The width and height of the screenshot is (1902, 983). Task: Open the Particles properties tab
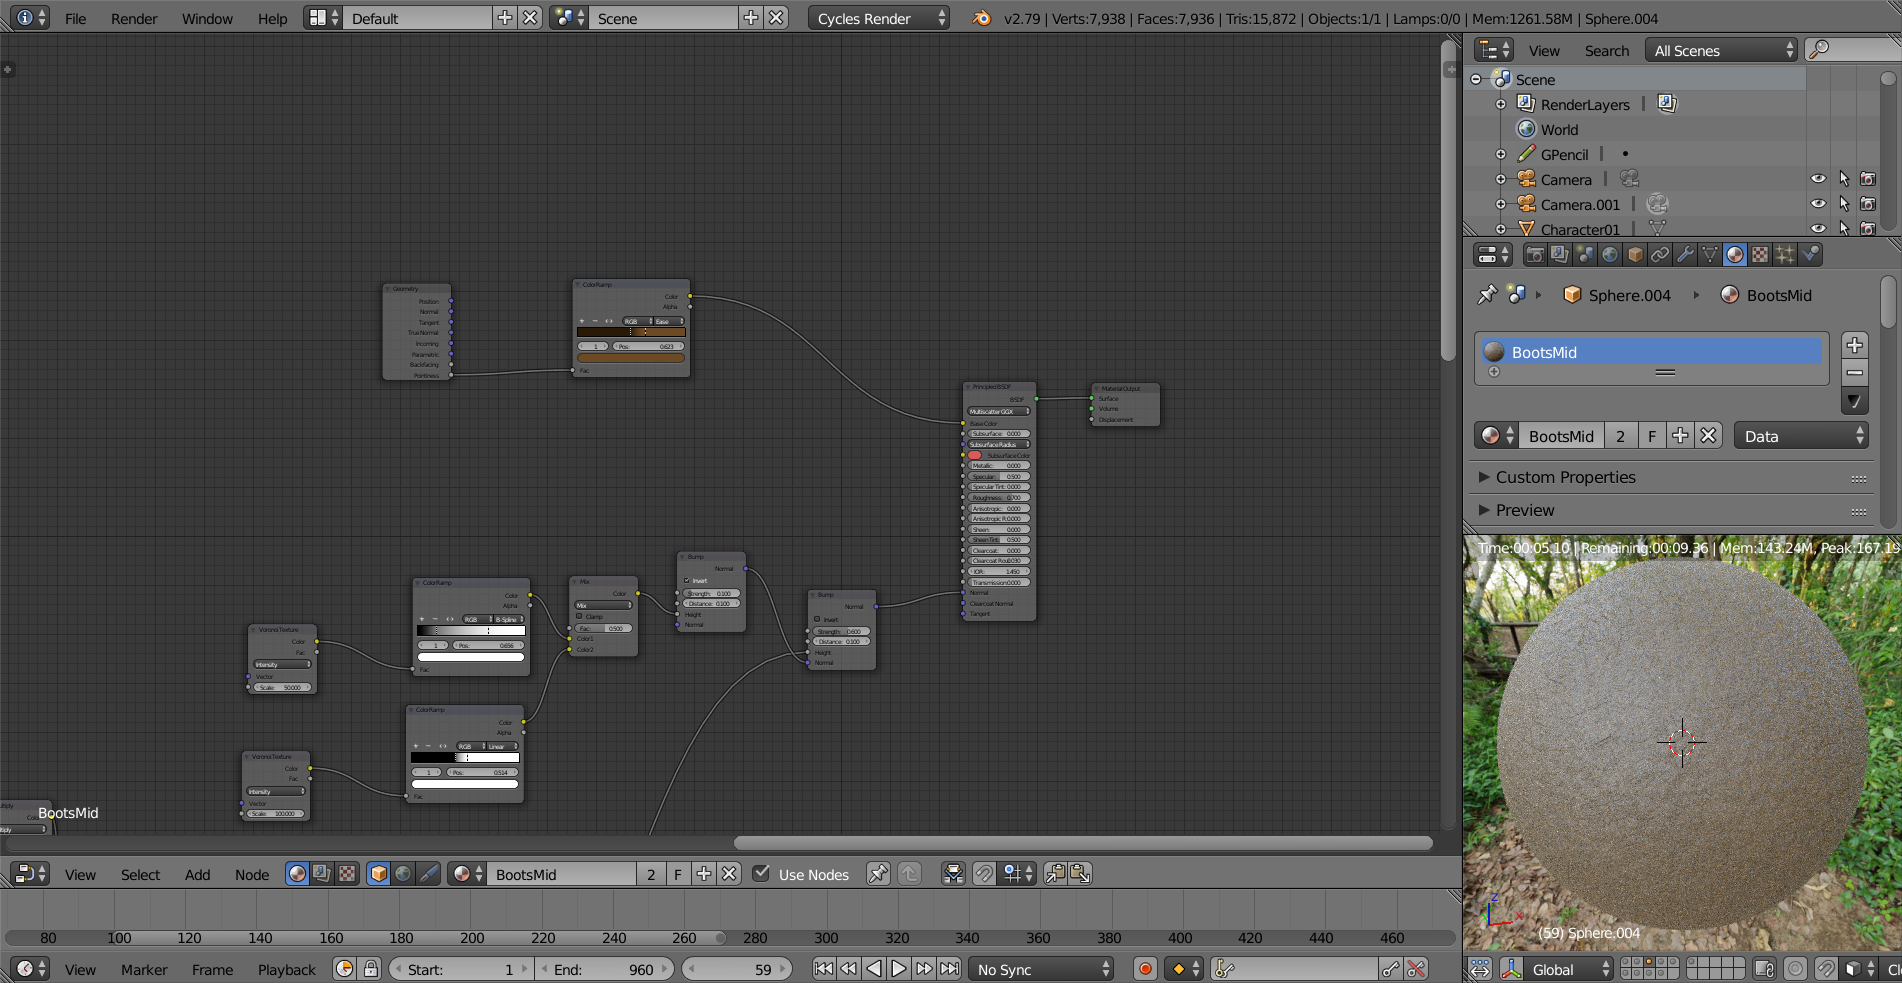[1784, 255]
